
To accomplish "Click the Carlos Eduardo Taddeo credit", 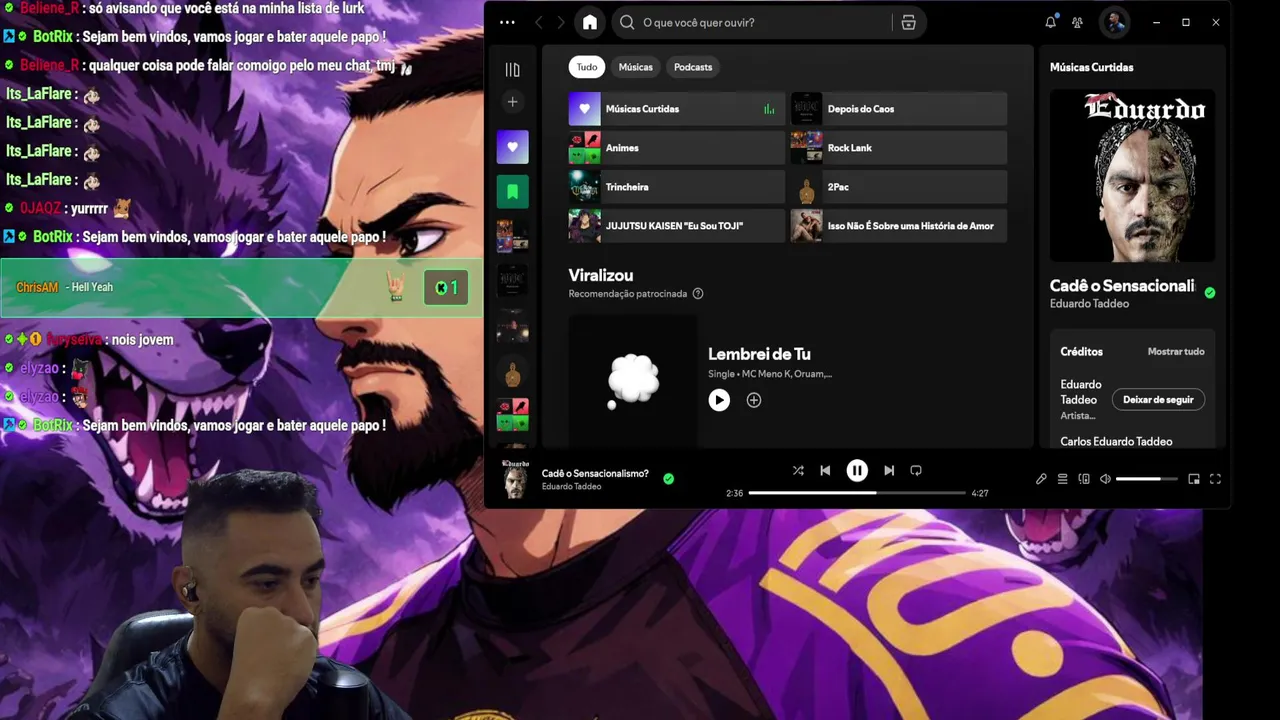I will pyautogui.click(x=1116, y=442).
